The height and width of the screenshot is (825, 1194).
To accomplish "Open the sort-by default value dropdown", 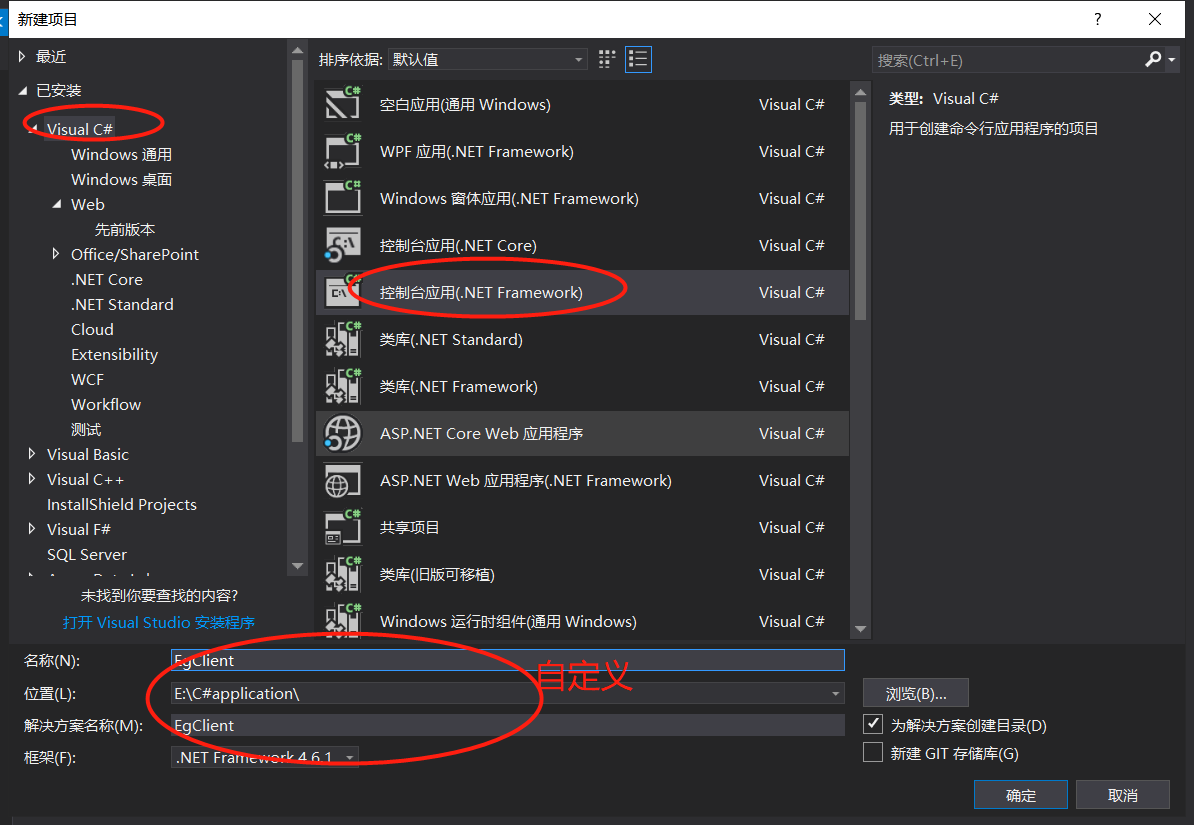I will click(x=487, y=59).
